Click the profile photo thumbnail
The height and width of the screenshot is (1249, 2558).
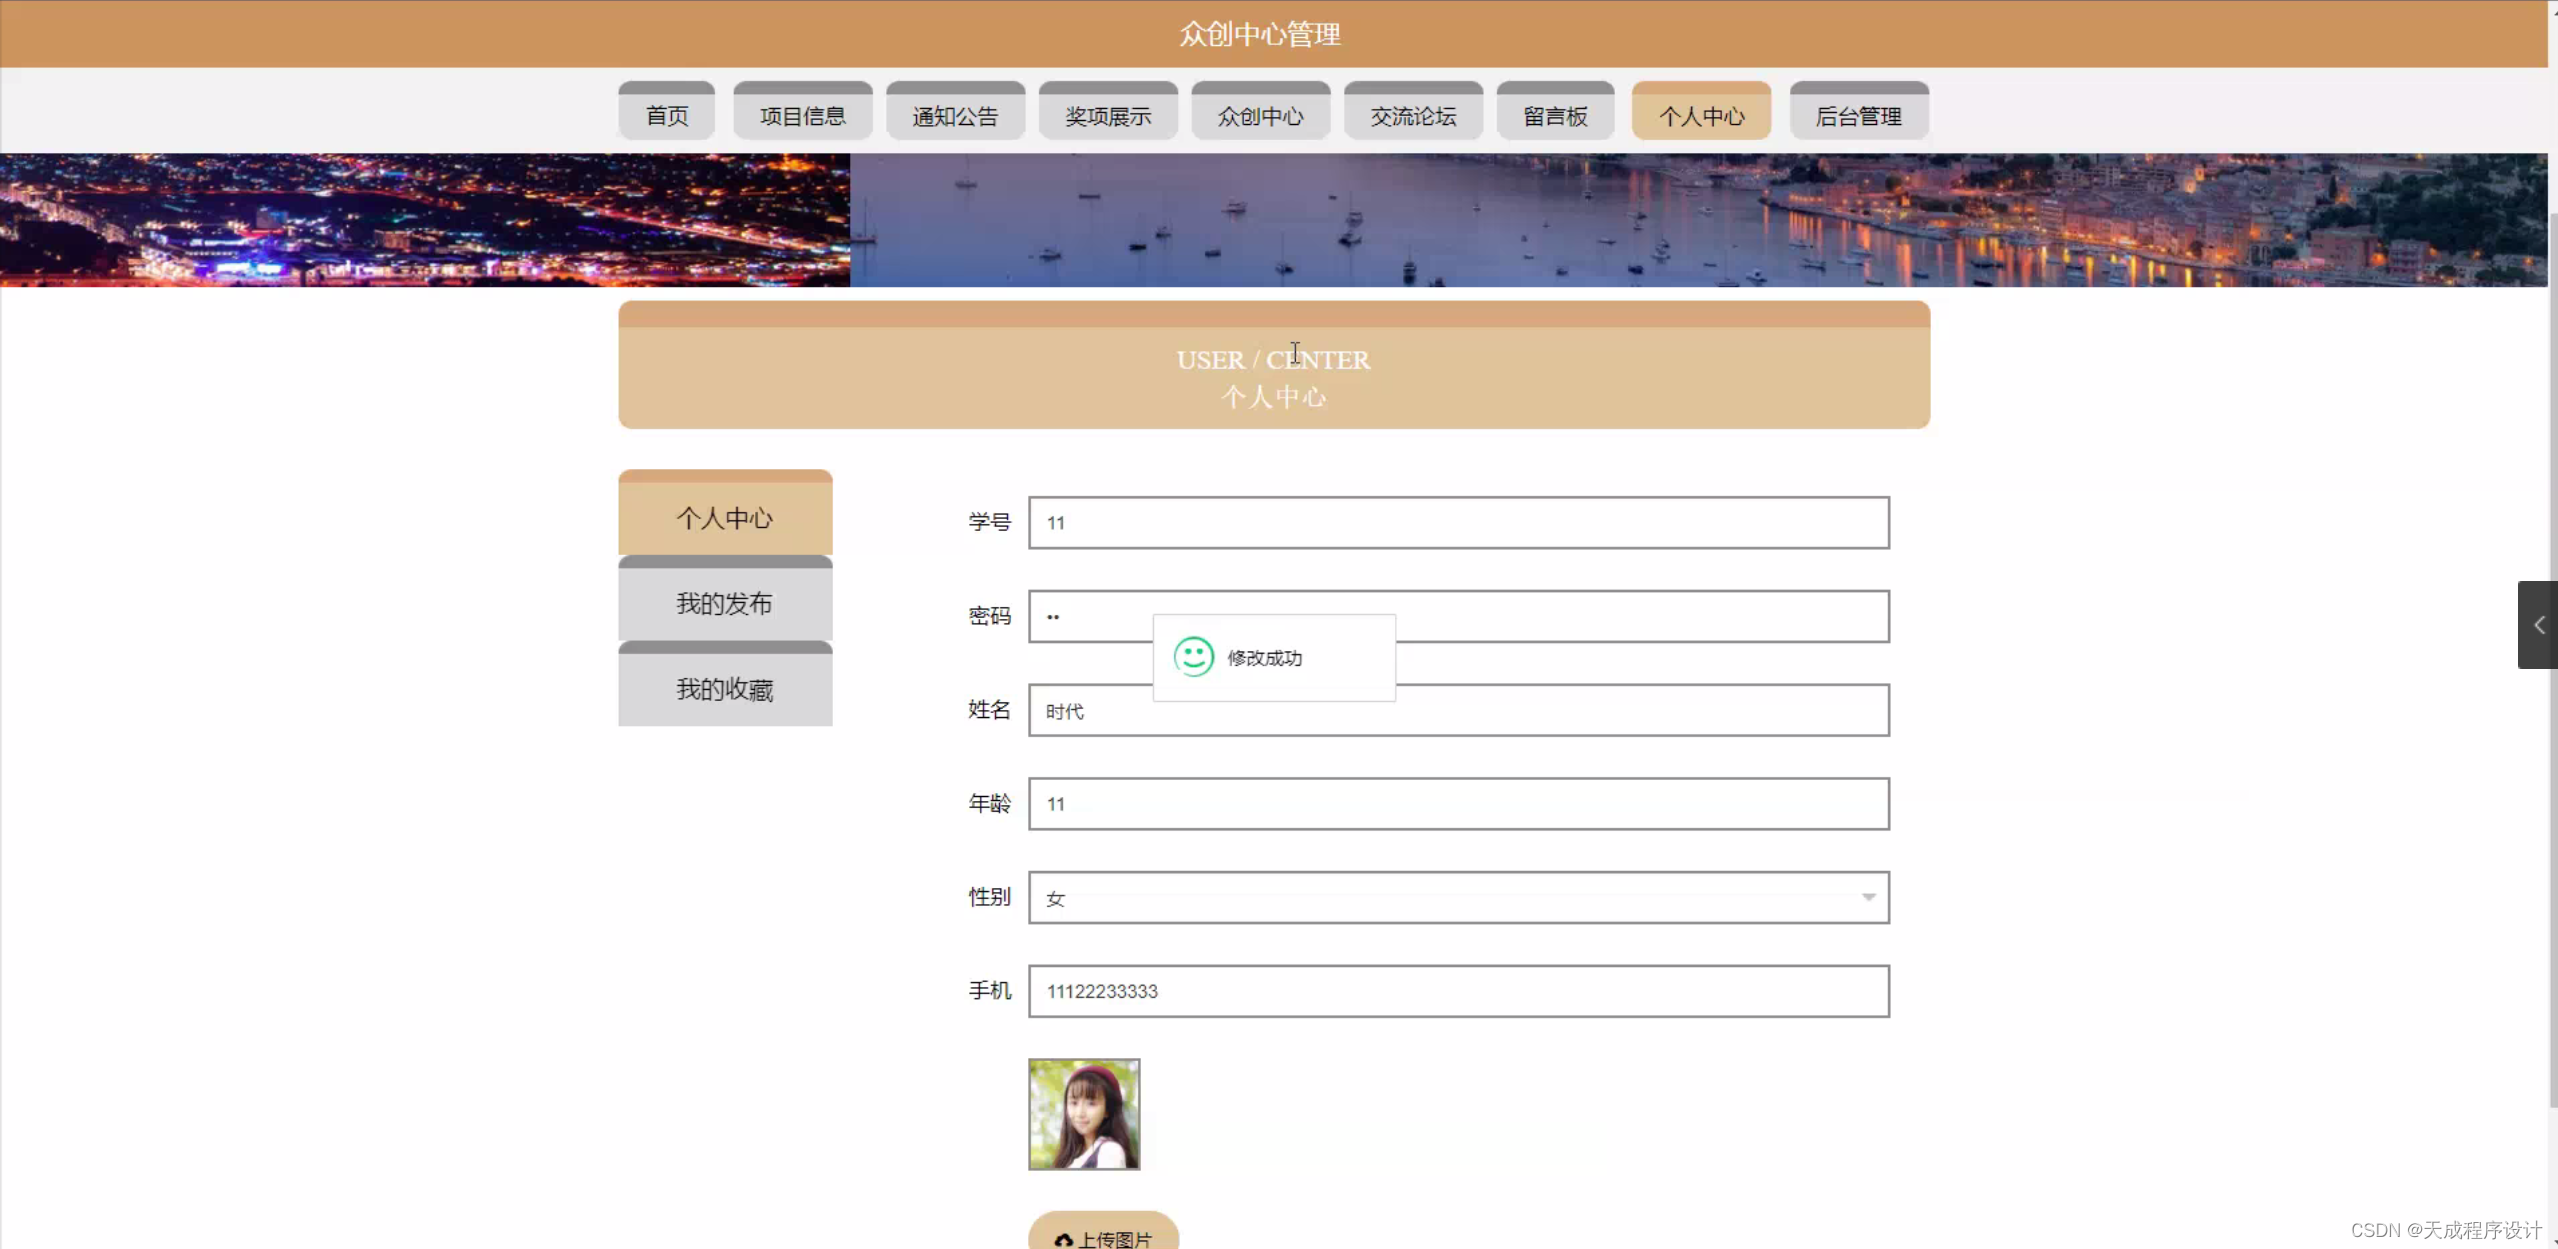[1084, 1113]
